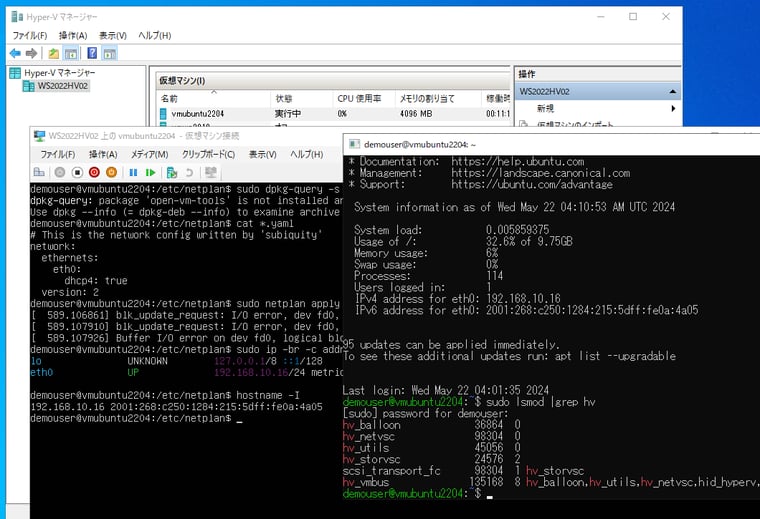Screen dimensions: 760x519
Task: Click the vmubuntu2204 row VM icon
Action: pyautogui.click(x=163, y=113)
